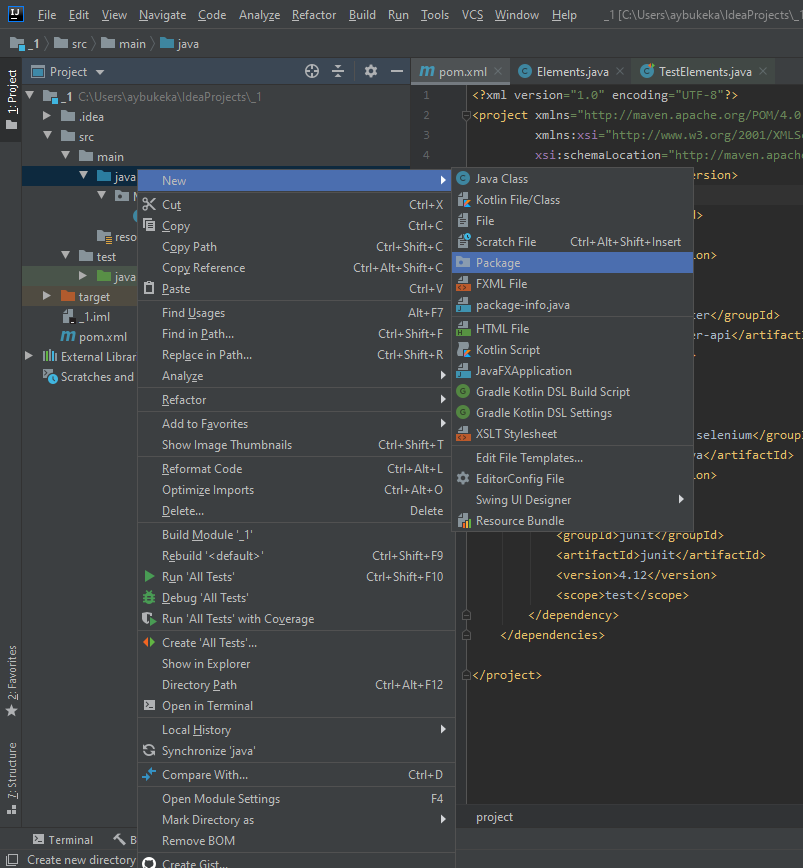Collapse the test folder
Screen dimensions: 803x868
pyautogui.click(x=66, y=256)
